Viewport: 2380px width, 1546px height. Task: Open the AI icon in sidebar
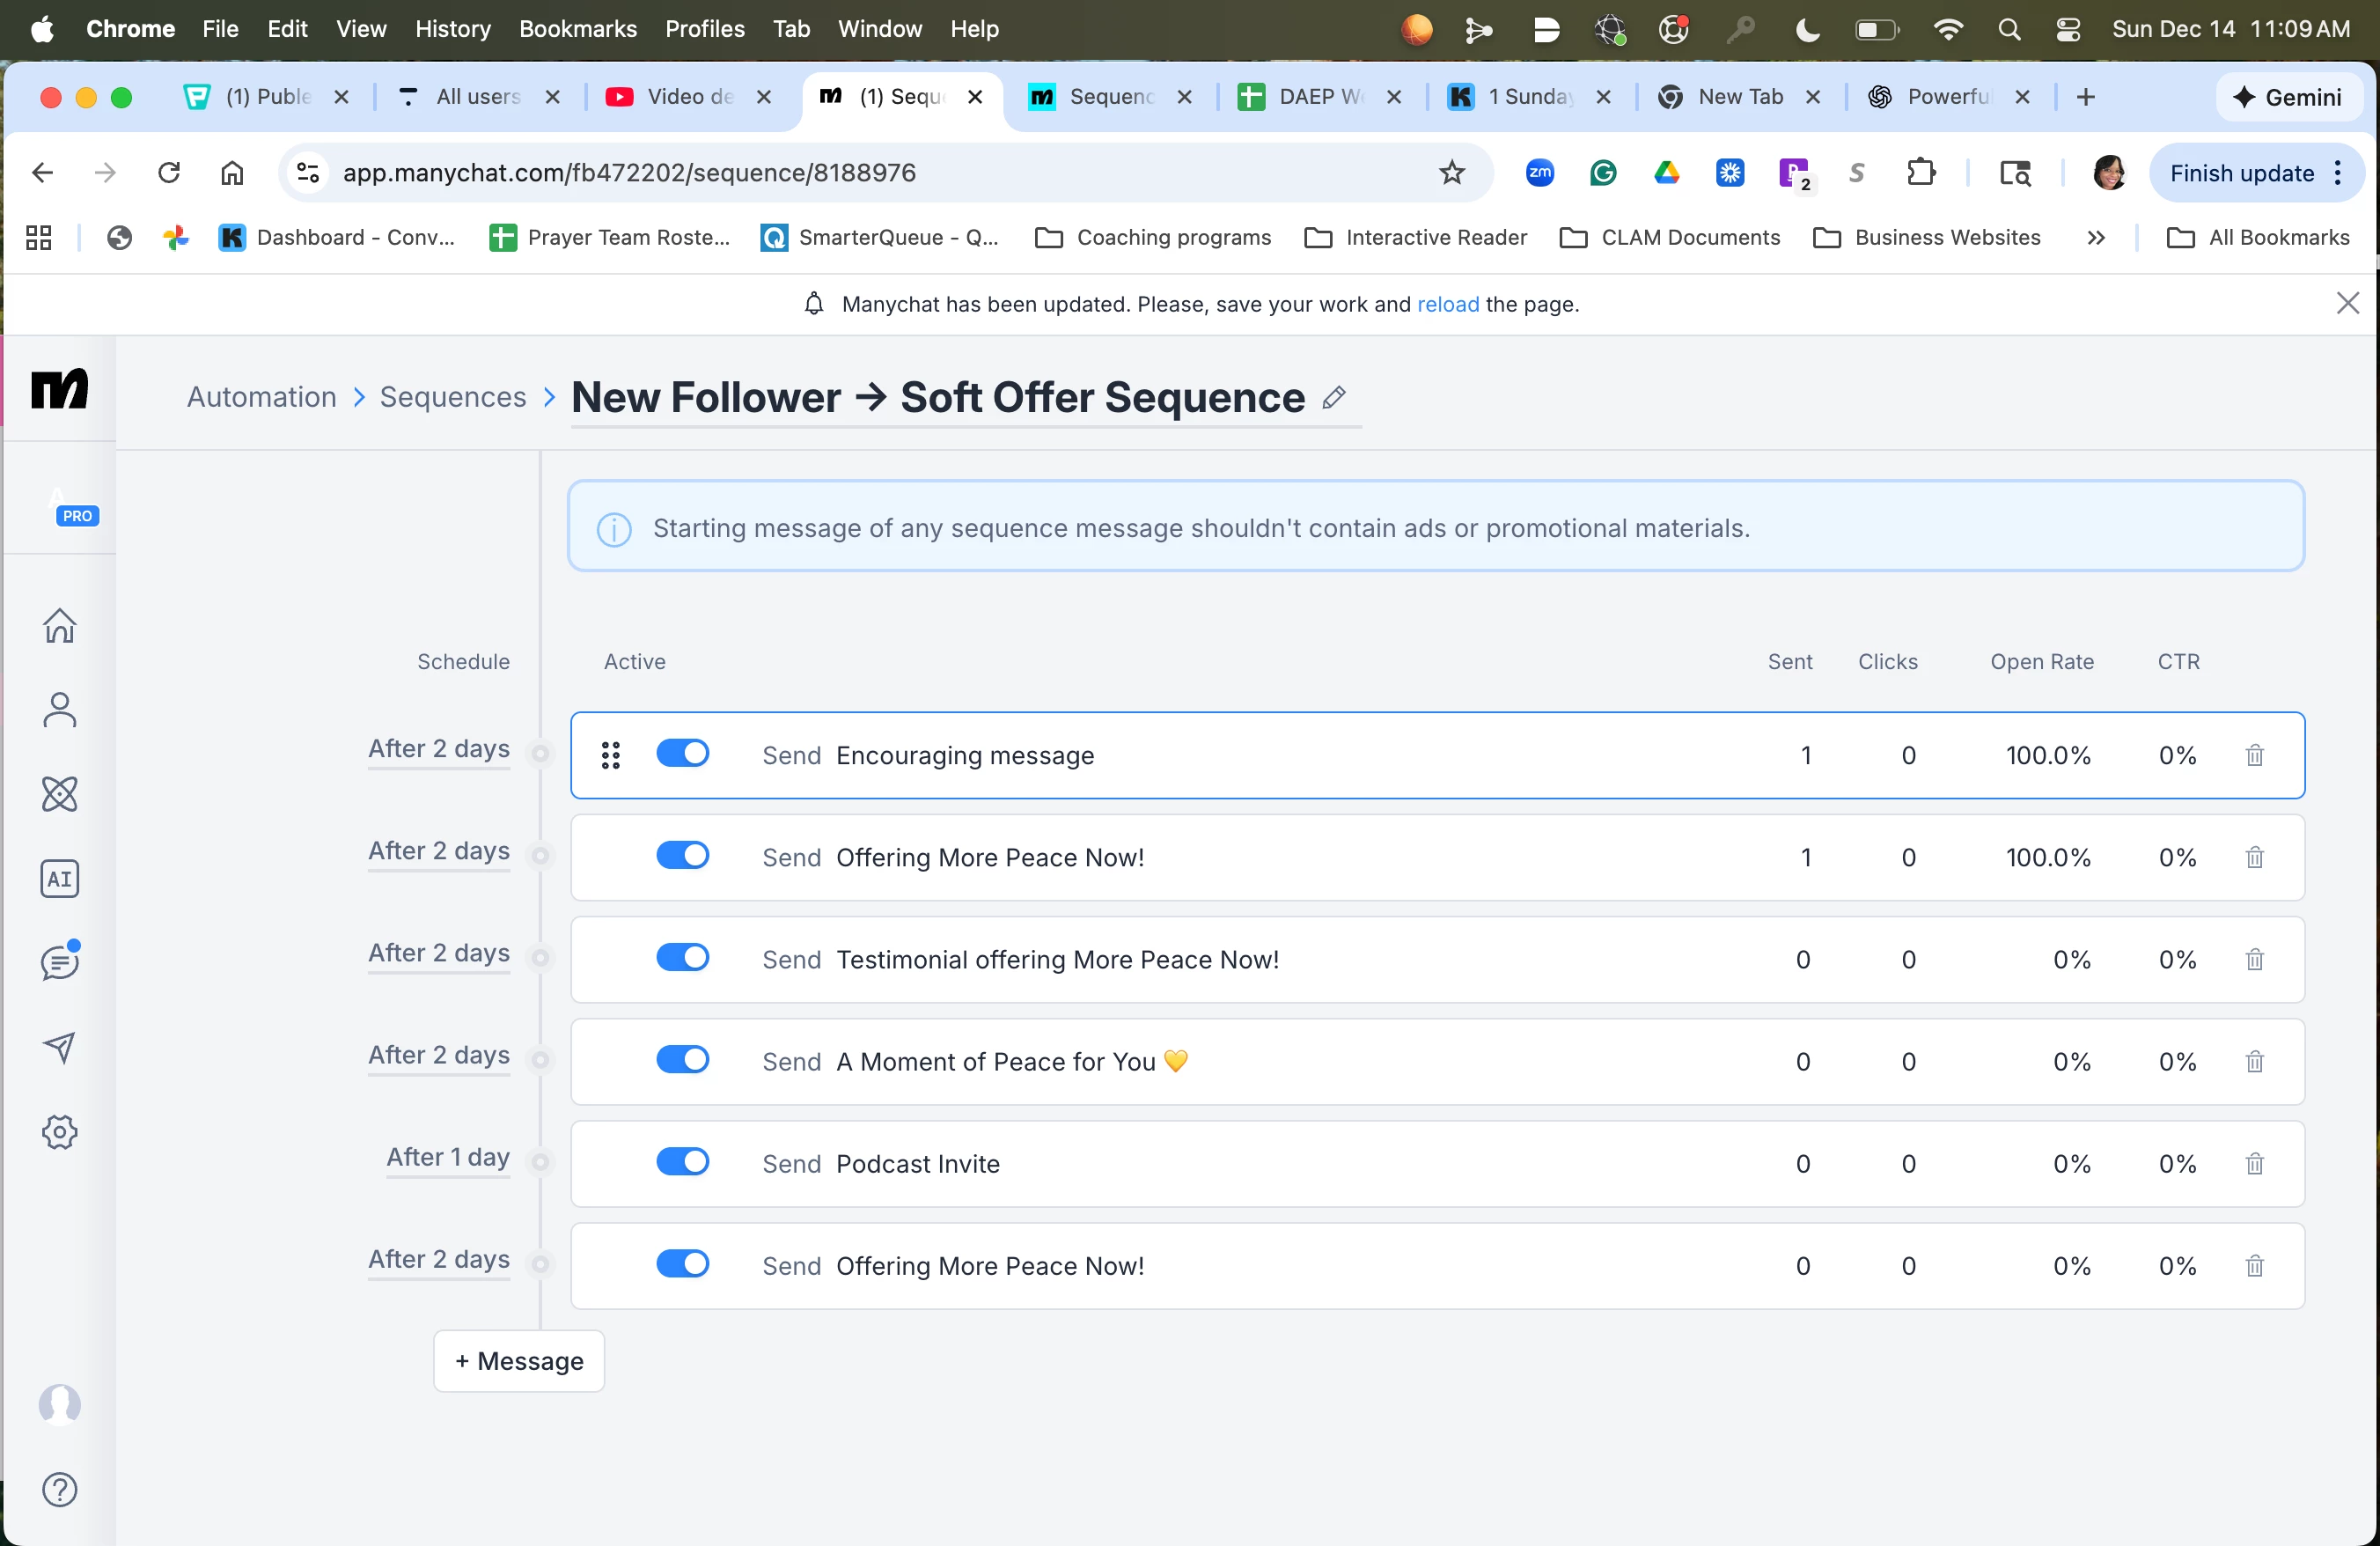click(59, 879)
